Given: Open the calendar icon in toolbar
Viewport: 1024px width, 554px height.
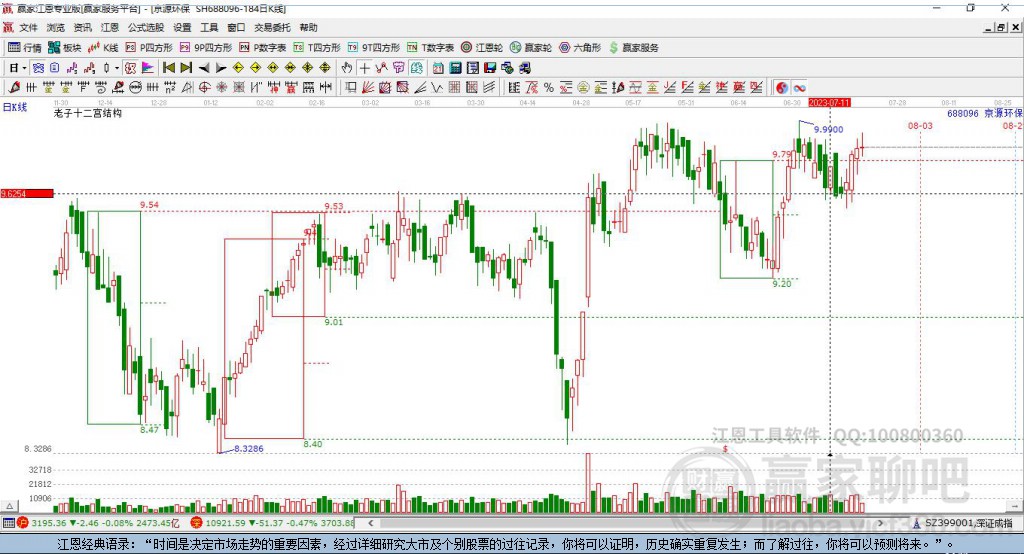Looking at the screenshot, I should 438,68.
